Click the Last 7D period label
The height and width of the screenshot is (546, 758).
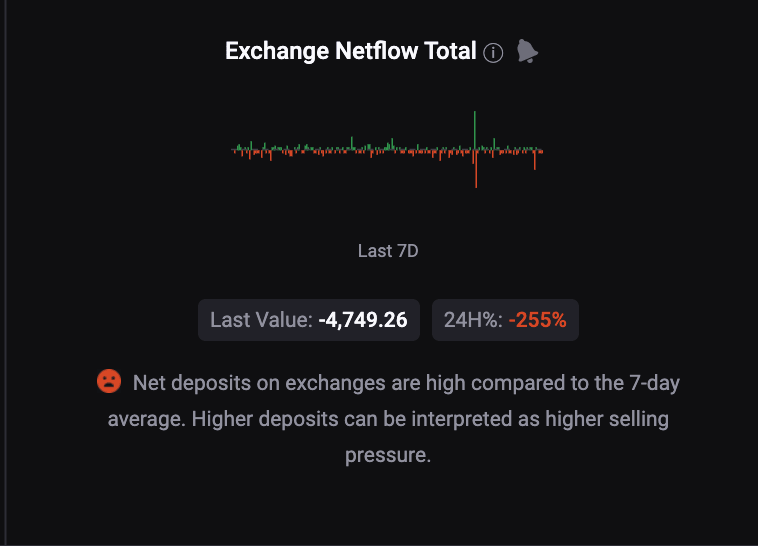pyautogui.click(x=388, y=251)
